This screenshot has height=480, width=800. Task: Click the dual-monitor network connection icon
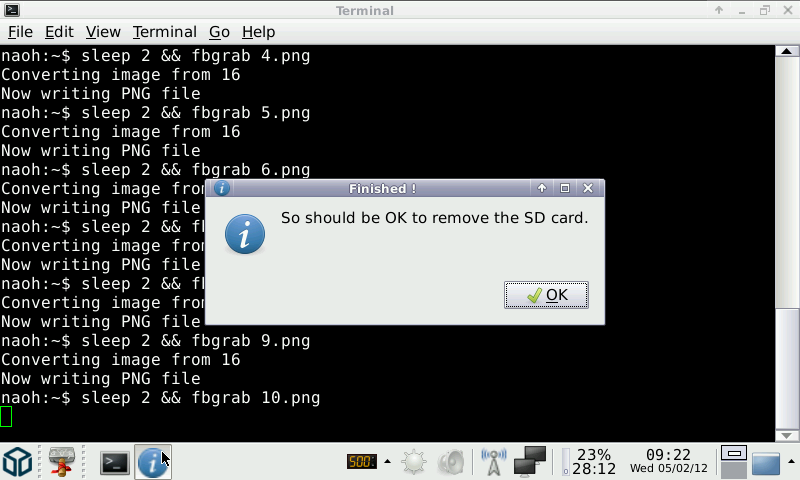(x=529, y=462)
